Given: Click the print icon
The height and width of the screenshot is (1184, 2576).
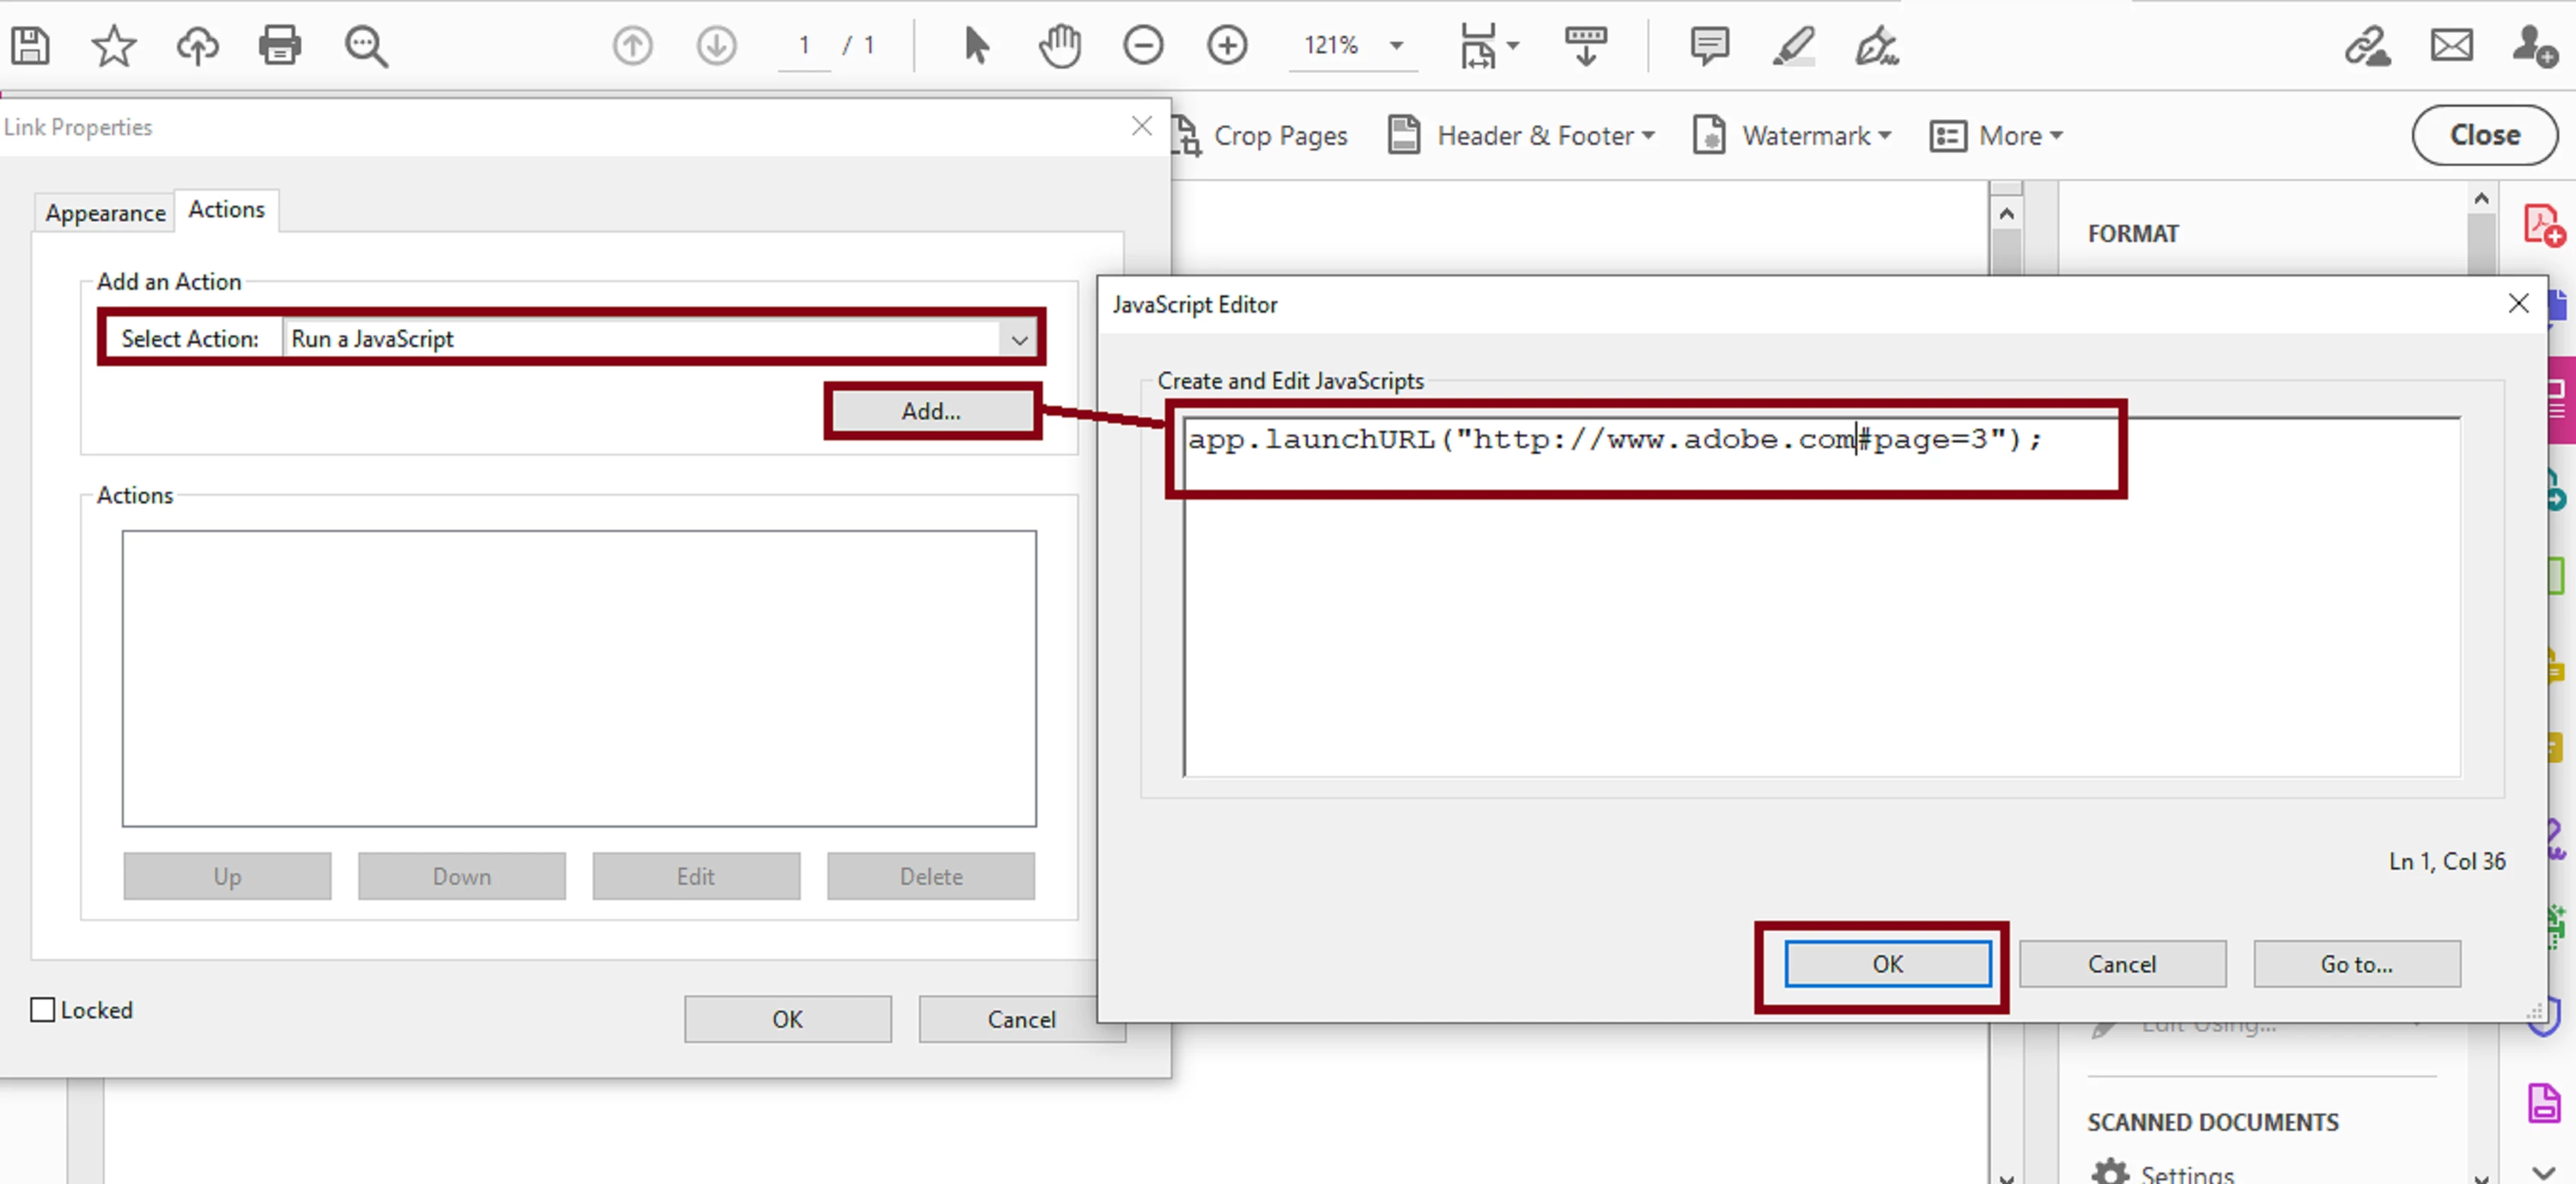Looking at the screenshot, I should [x=279, y=45].
